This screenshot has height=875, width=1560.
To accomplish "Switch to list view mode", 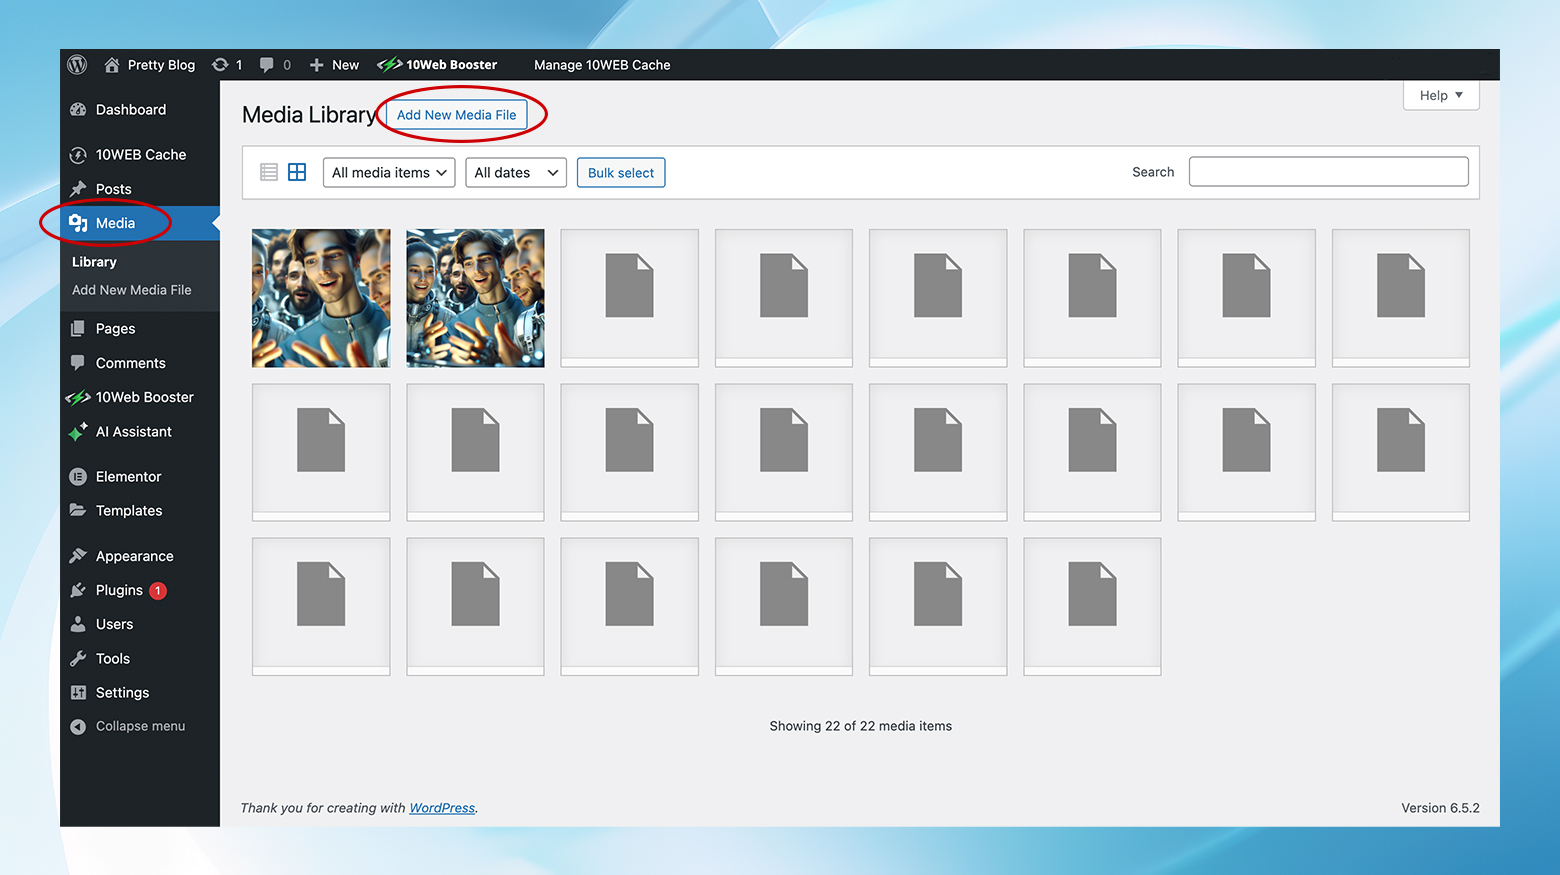I will 268,171.
